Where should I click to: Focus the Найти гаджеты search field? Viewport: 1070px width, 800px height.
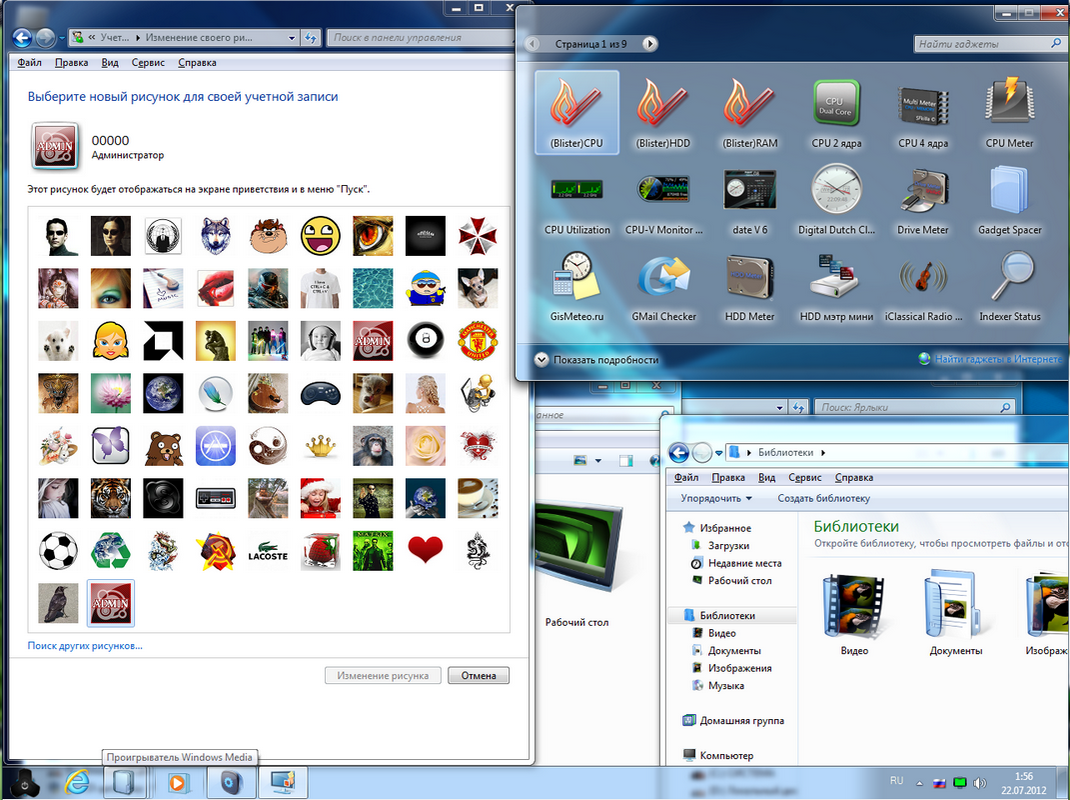click(x=981, y=44)
